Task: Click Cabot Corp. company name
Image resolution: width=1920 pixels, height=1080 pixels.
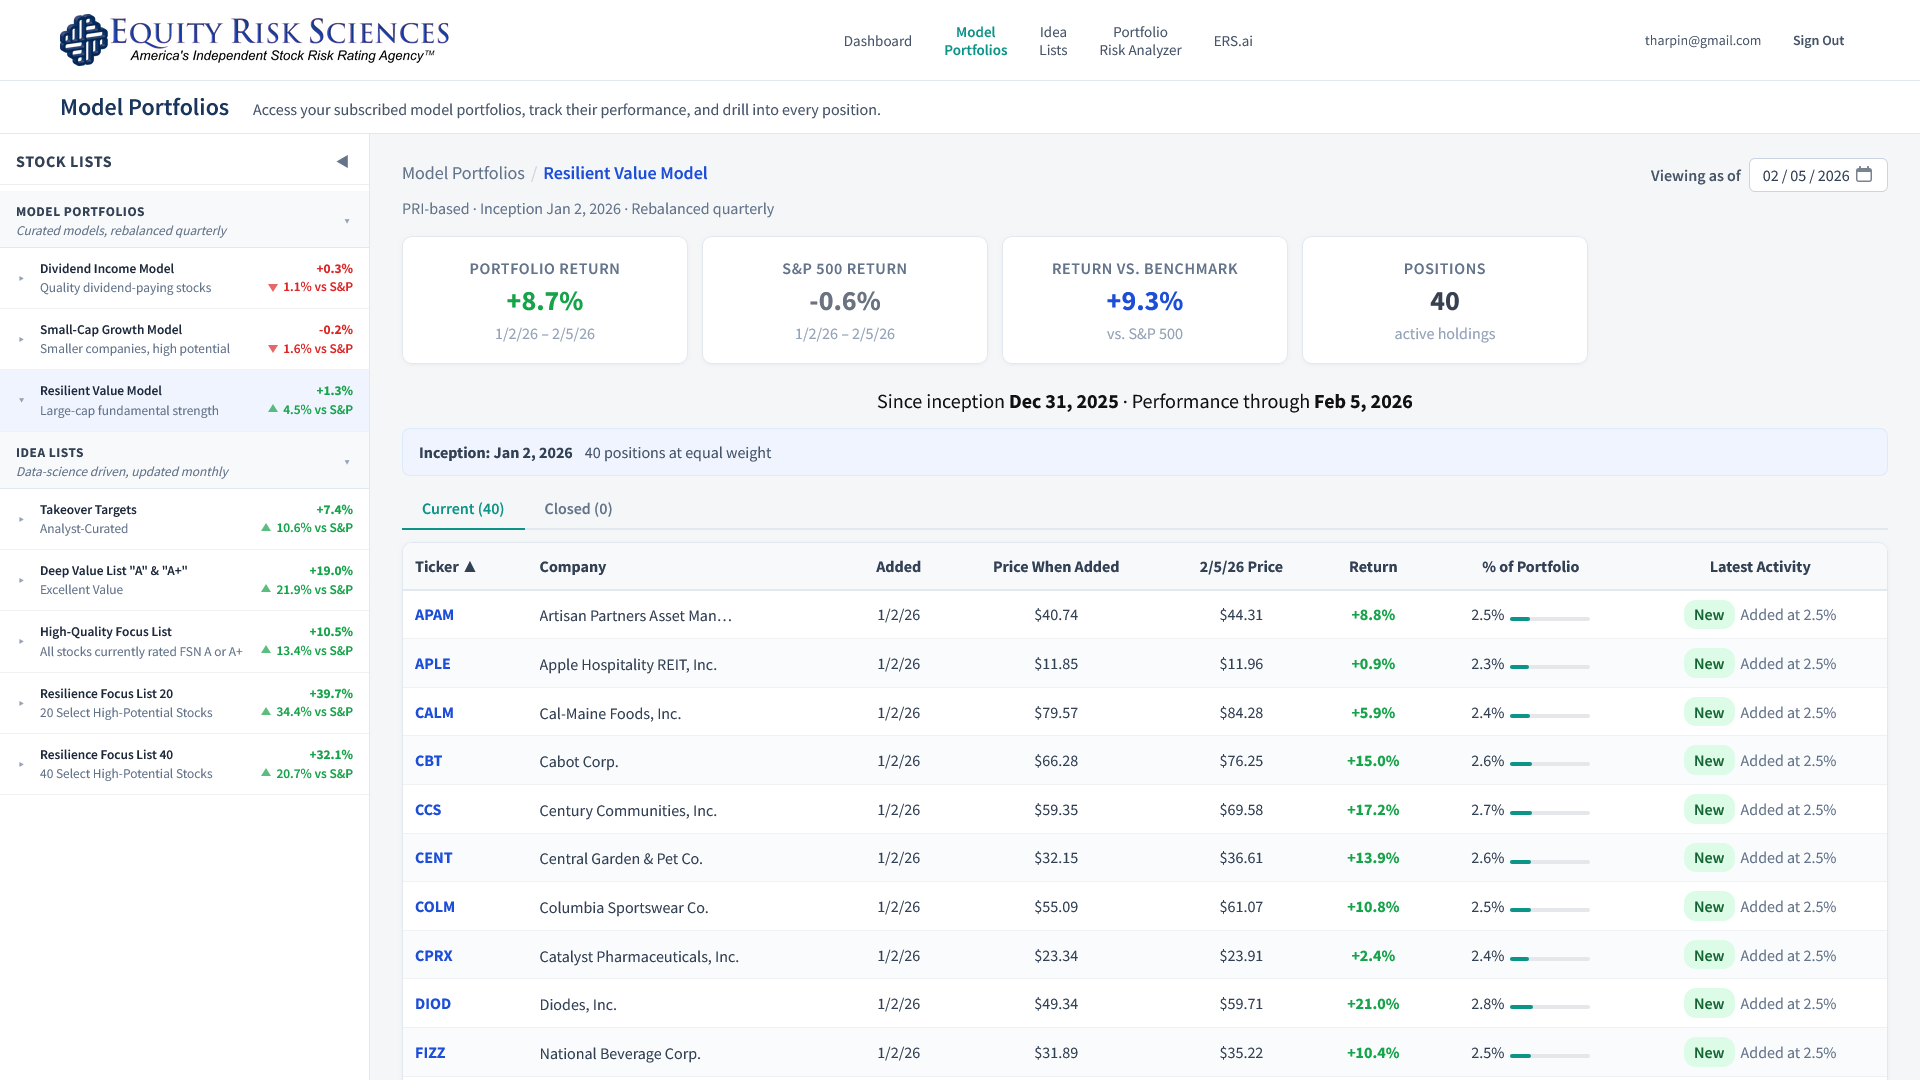Action: (x=578, y=762)
